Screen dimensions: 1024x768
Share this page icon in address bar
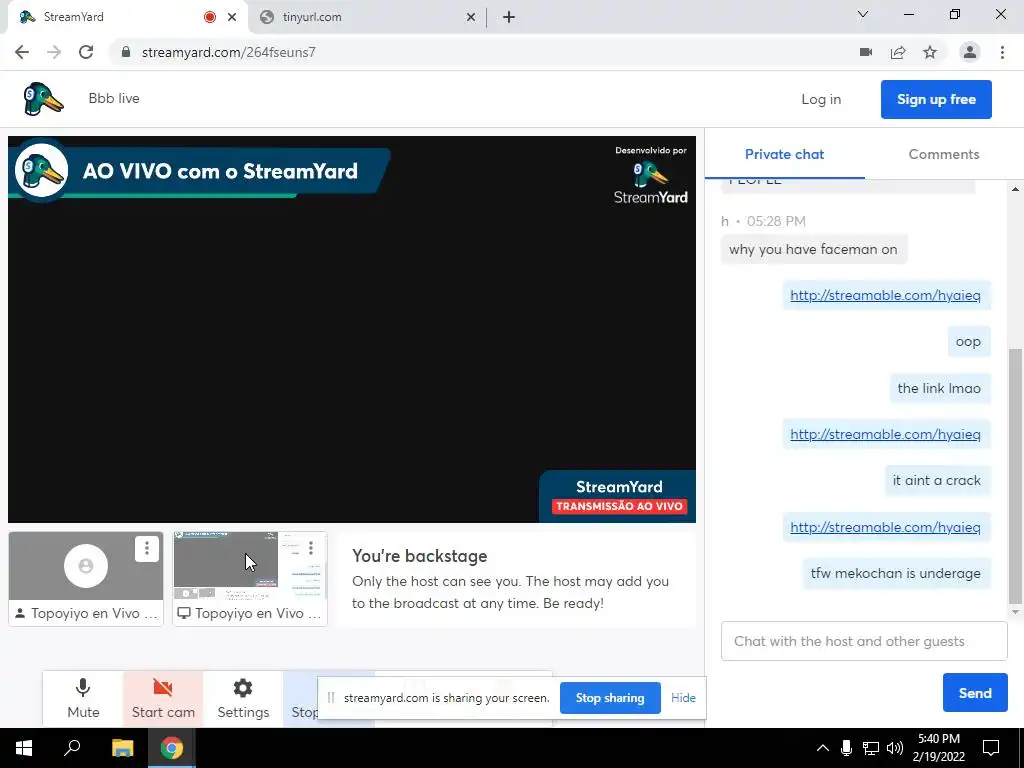tap(898, 52)
